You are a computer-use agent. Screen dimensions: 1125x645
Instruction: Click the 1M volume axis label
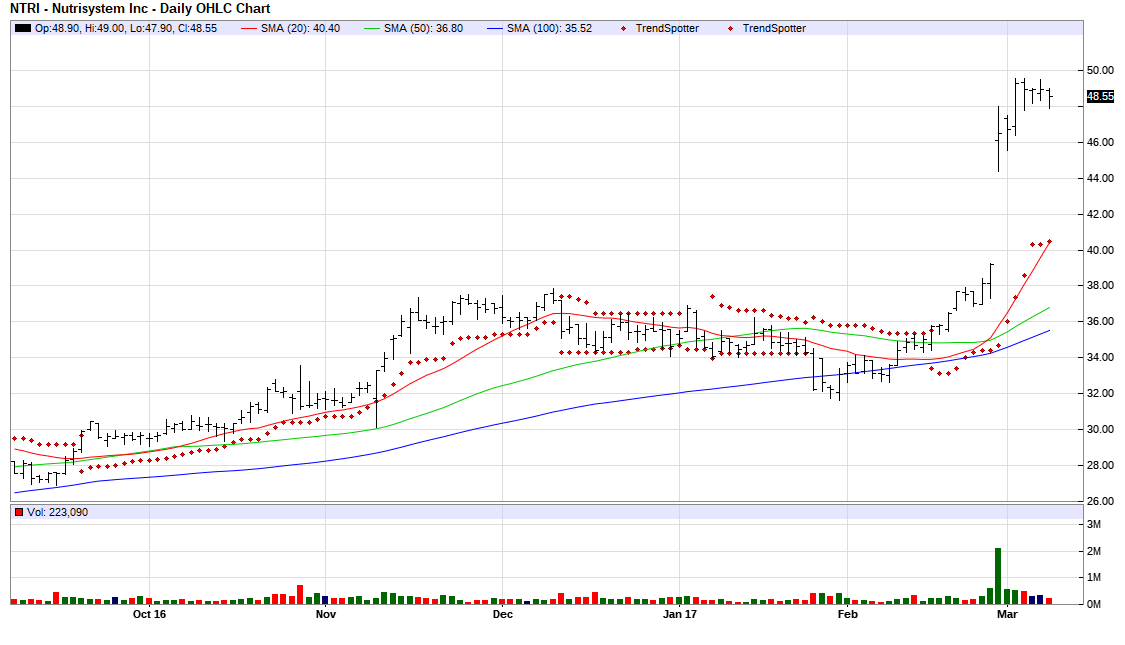pyautogui.click(x=1093, y=578)
